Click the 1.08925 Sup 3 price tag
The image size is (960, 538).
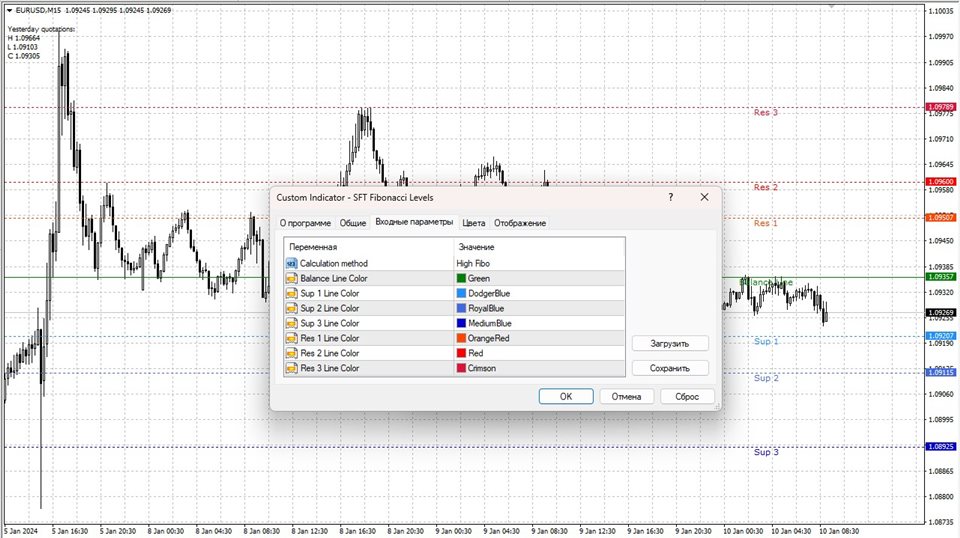tap(940, 447)
